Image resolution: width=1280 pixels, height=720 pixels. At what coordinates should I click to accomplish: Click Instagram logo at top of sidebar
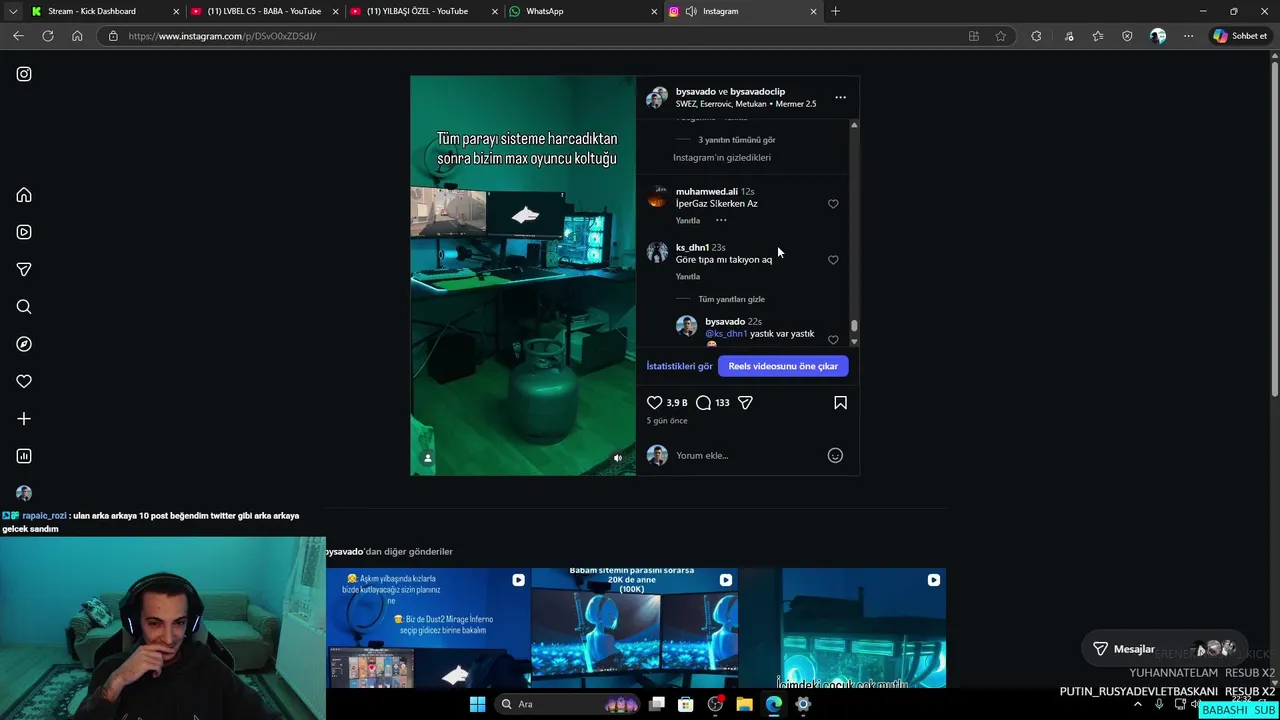(24, 74)
